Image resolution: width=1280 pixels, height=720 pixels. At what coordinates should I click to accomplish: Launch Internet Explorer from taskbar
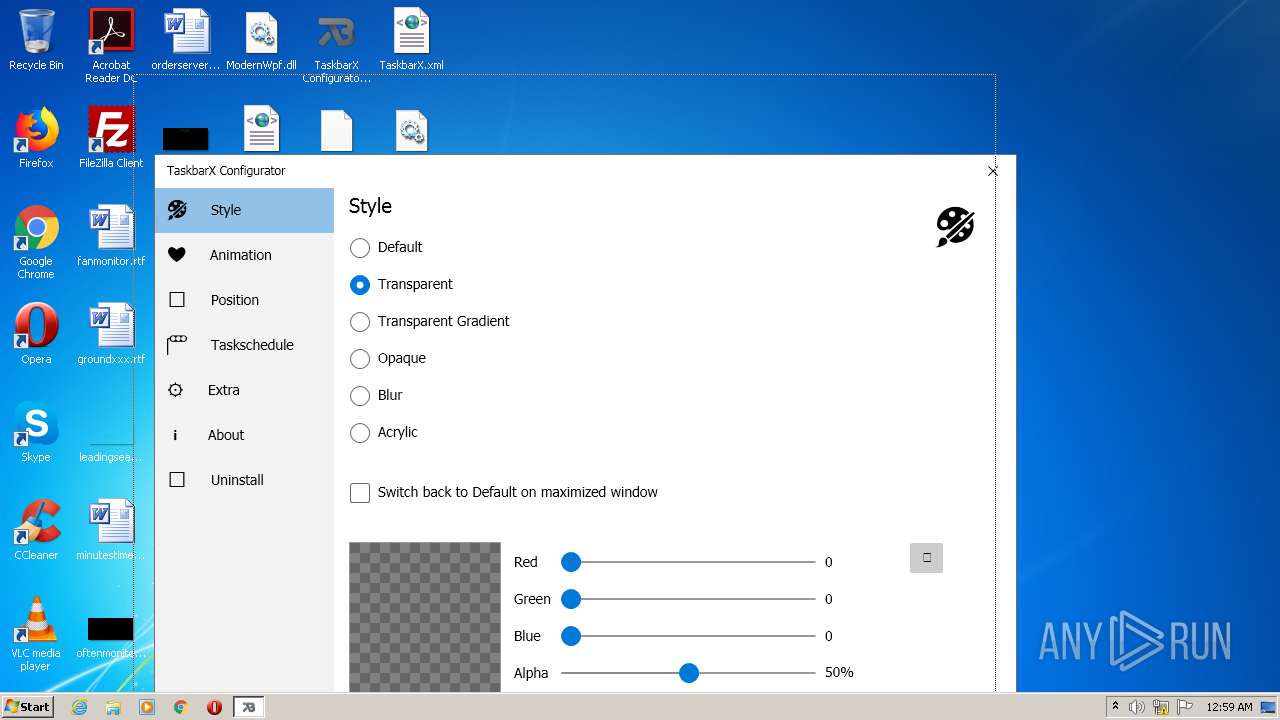pyautogui.click(x=79, y=707)
